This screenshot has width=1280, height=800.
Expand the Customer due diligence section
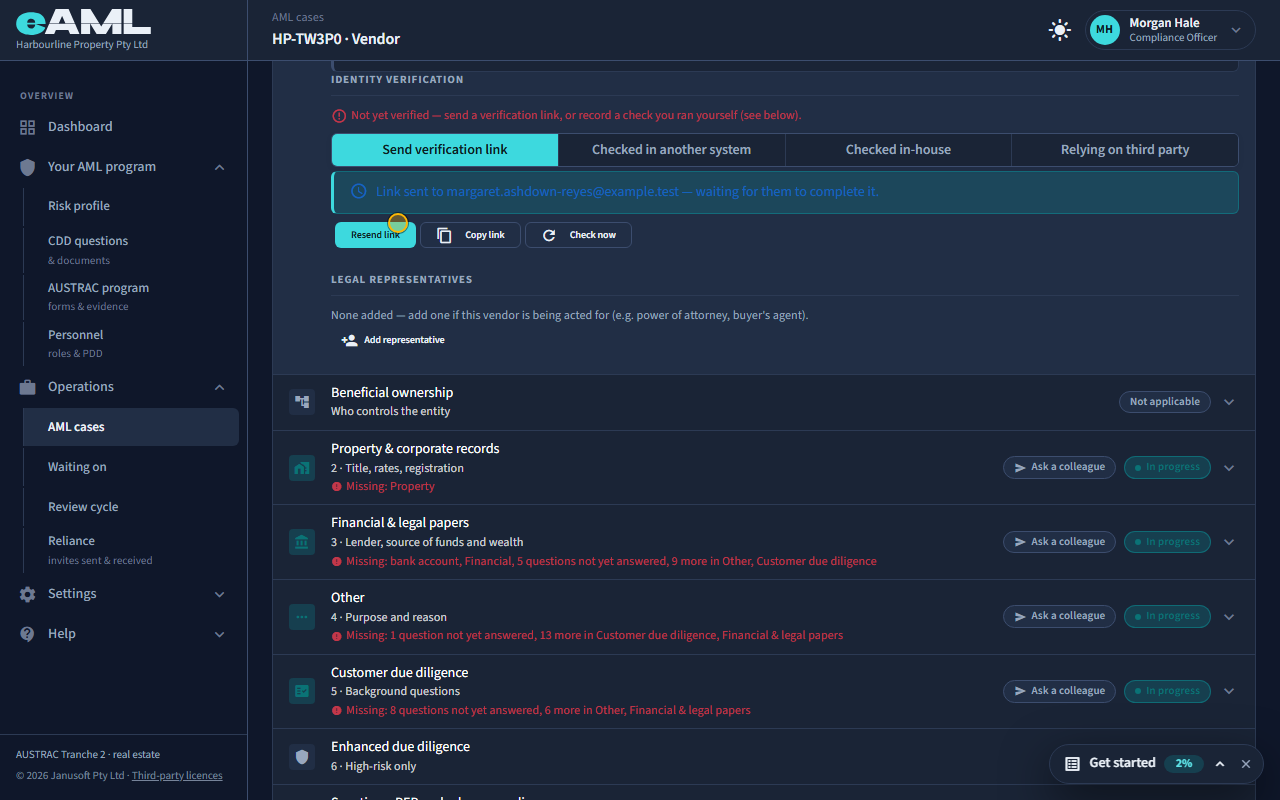coord(1229,691)
